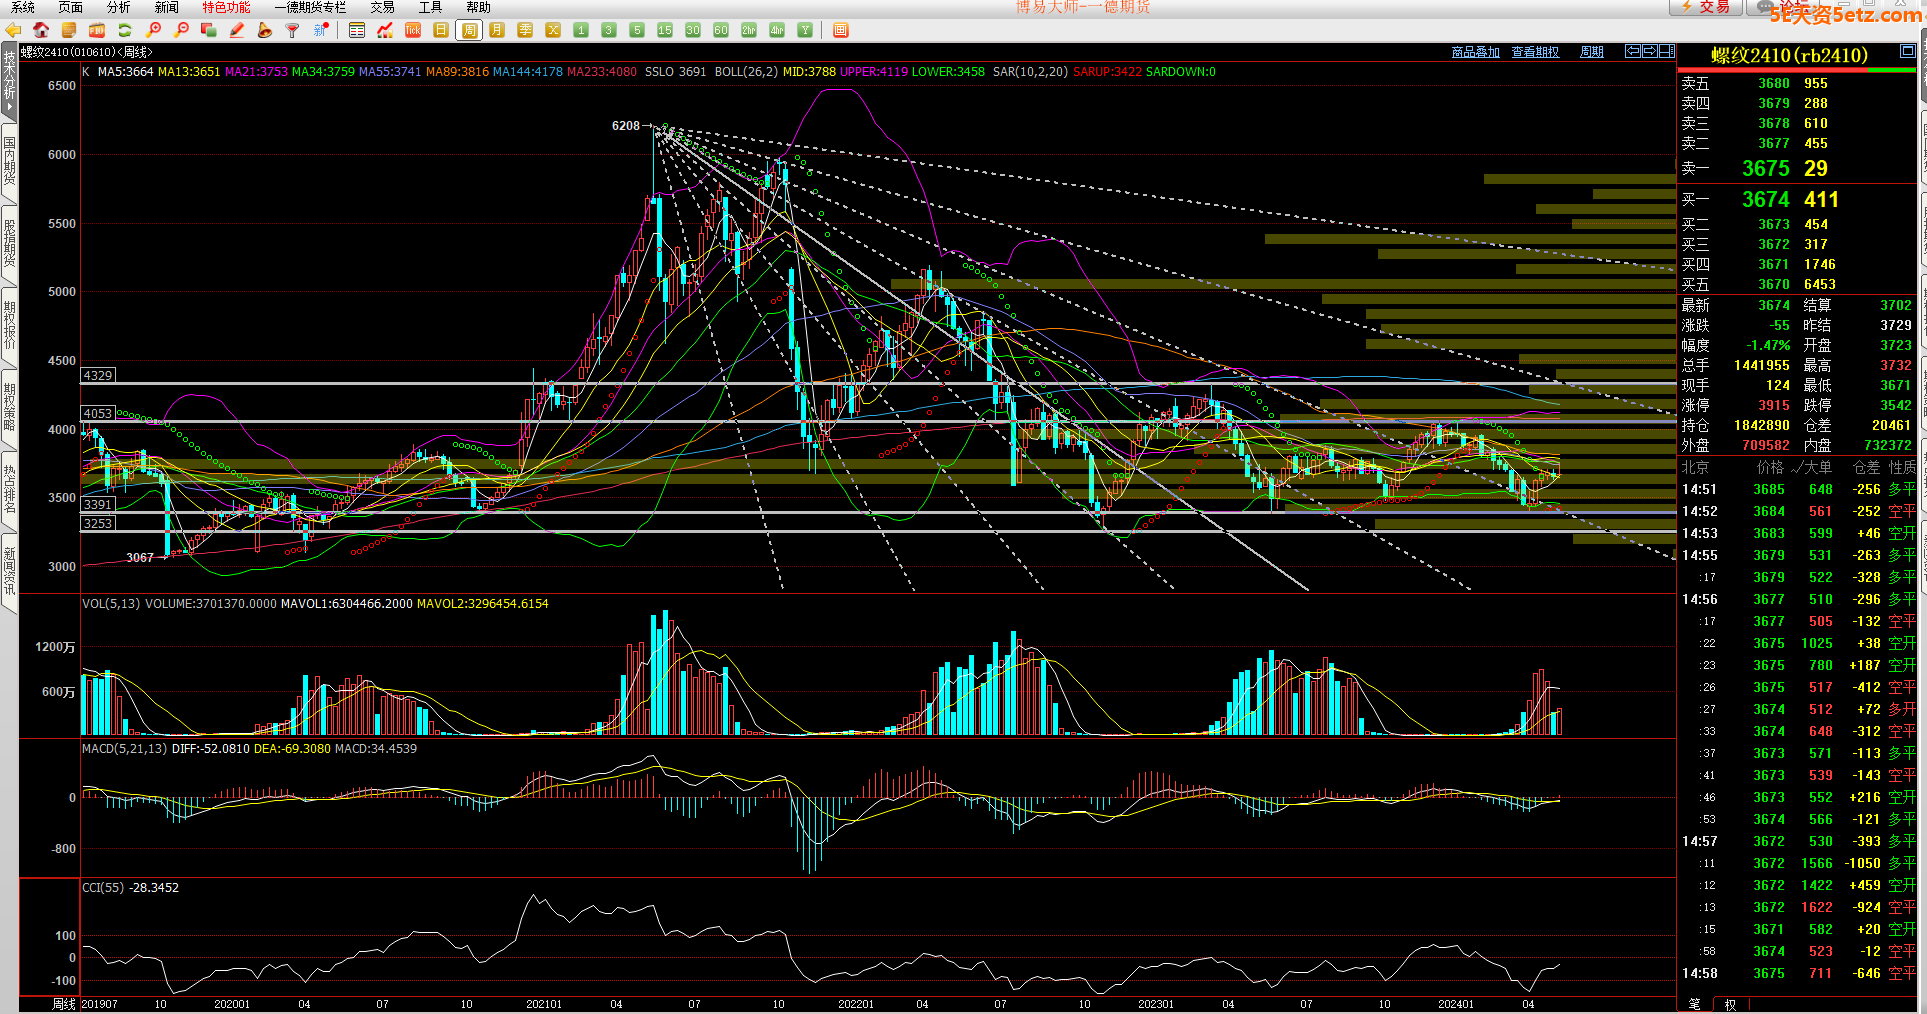Screen dimensions: 1927x1014
Task: Click the orange X period icon
Action: 553,30
